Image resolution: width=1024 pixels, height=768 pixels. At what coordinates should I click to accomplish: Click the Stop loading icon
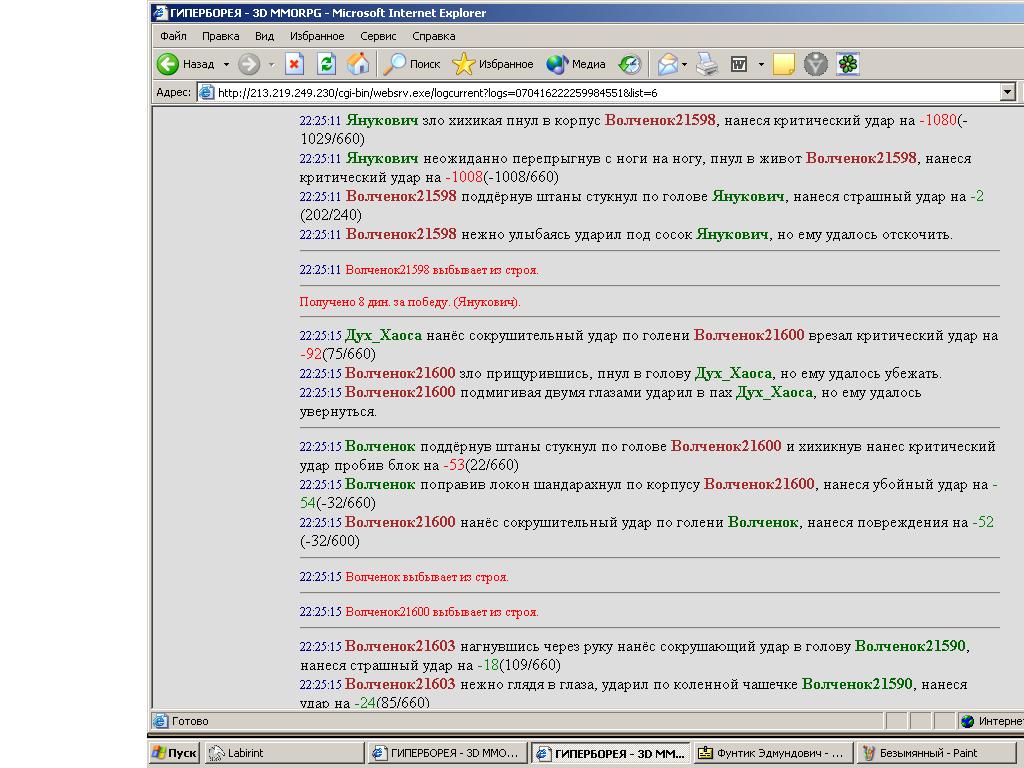(295, 64)
